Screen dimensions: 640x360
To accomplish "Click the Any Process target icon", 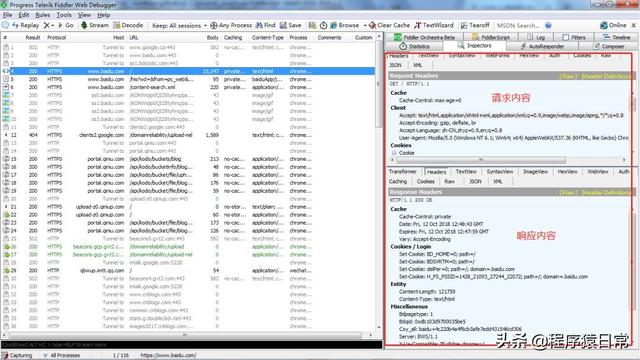I will 213,25.
